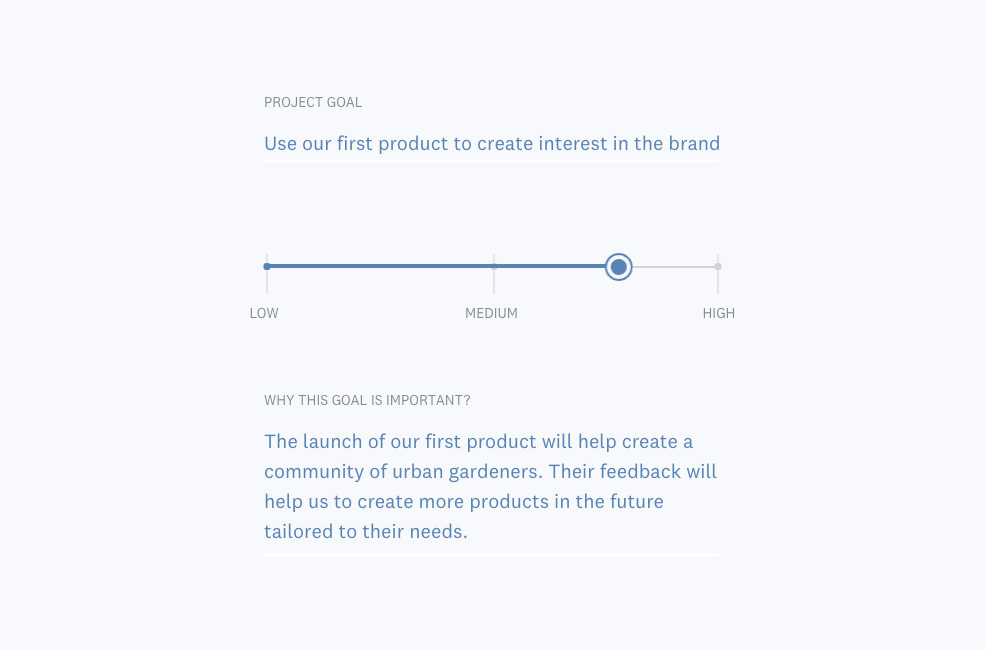Click the PROJECT GOAL heading label
The image size is (986, 650).
[313, 102]
